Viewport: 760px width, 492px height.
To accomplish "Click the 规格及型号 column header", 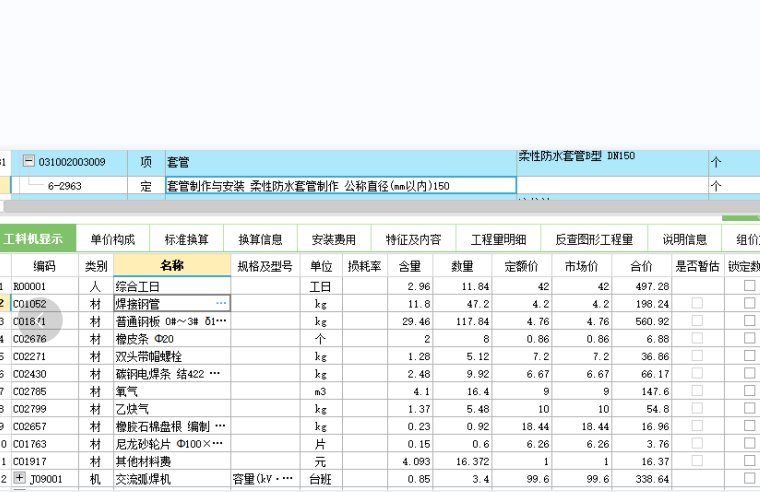I will 265,266.
